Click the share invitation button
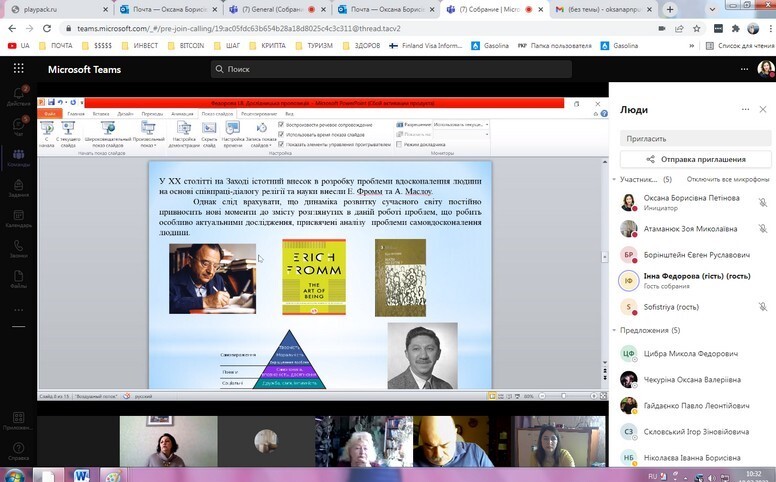The image size is (776, 482). [696, 159]
